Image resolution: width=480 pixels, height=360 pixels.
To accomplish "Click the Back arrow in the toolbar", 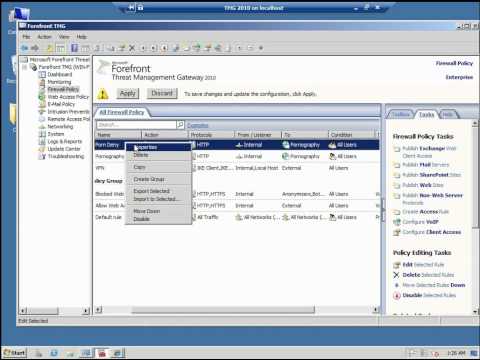I will (24, 48).
